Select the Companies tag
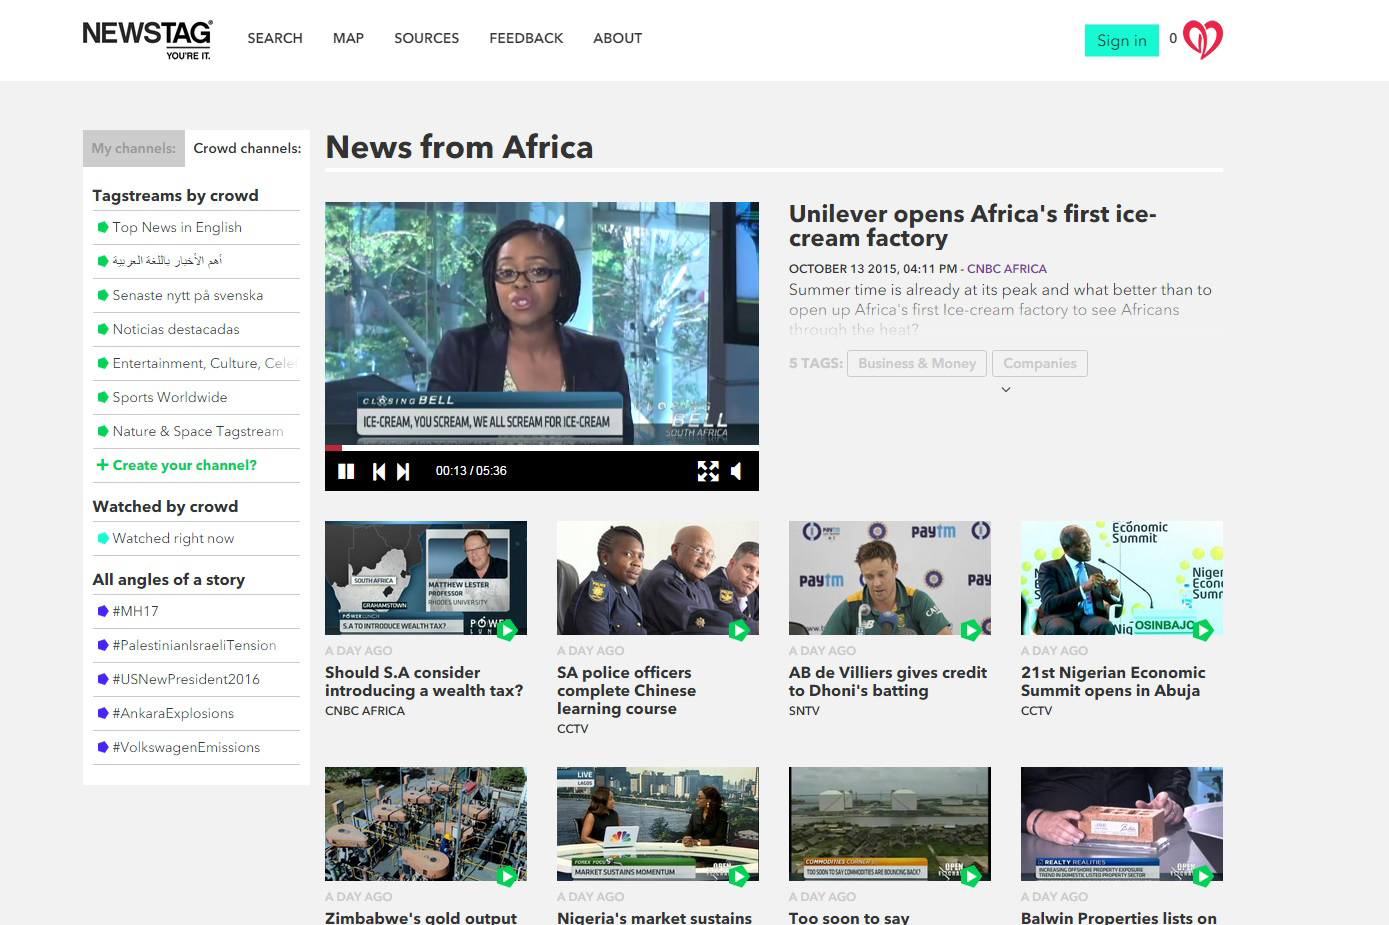The image size is (1389, 925). click(x=1040, y=363)
